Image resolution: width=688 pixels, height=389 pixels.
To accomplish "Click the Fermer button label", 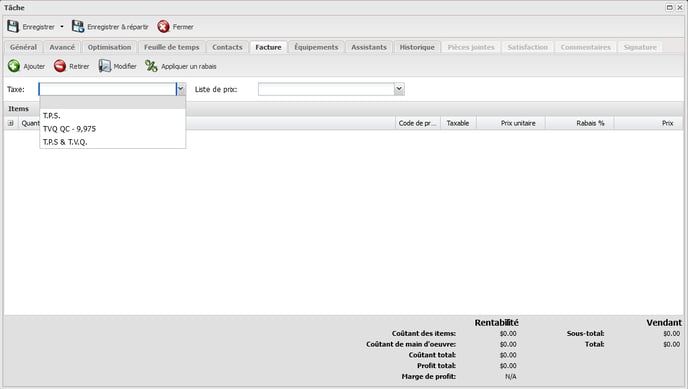I will [x=183, y=27].
